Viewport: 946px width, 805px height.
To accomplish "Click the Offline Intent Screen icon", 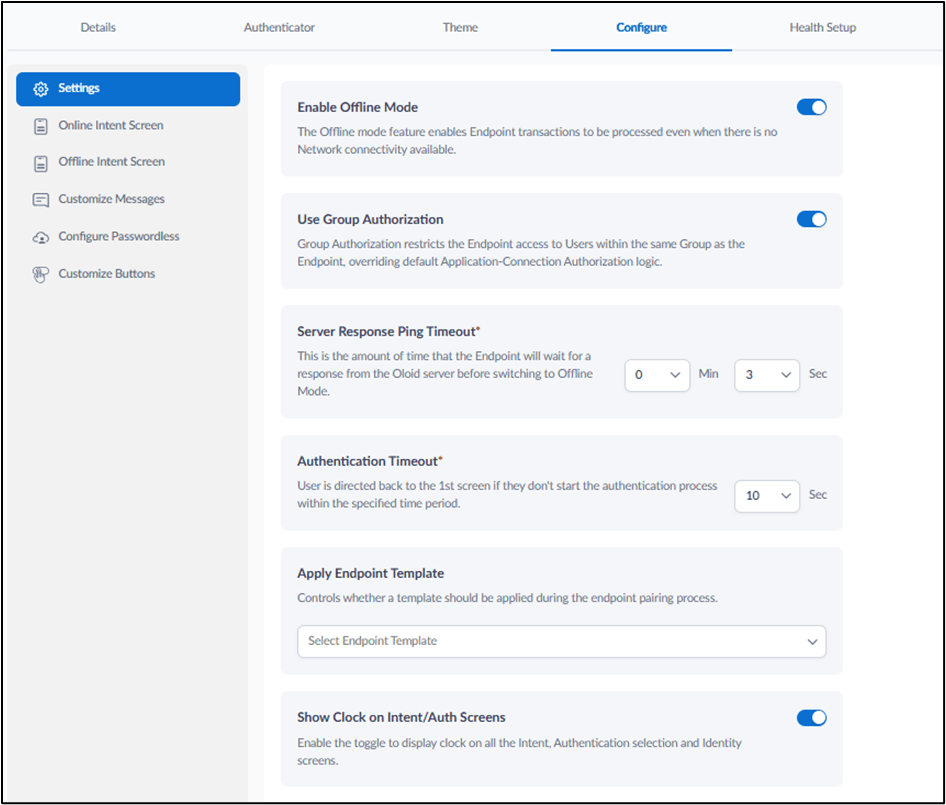I will pos(40,163).
